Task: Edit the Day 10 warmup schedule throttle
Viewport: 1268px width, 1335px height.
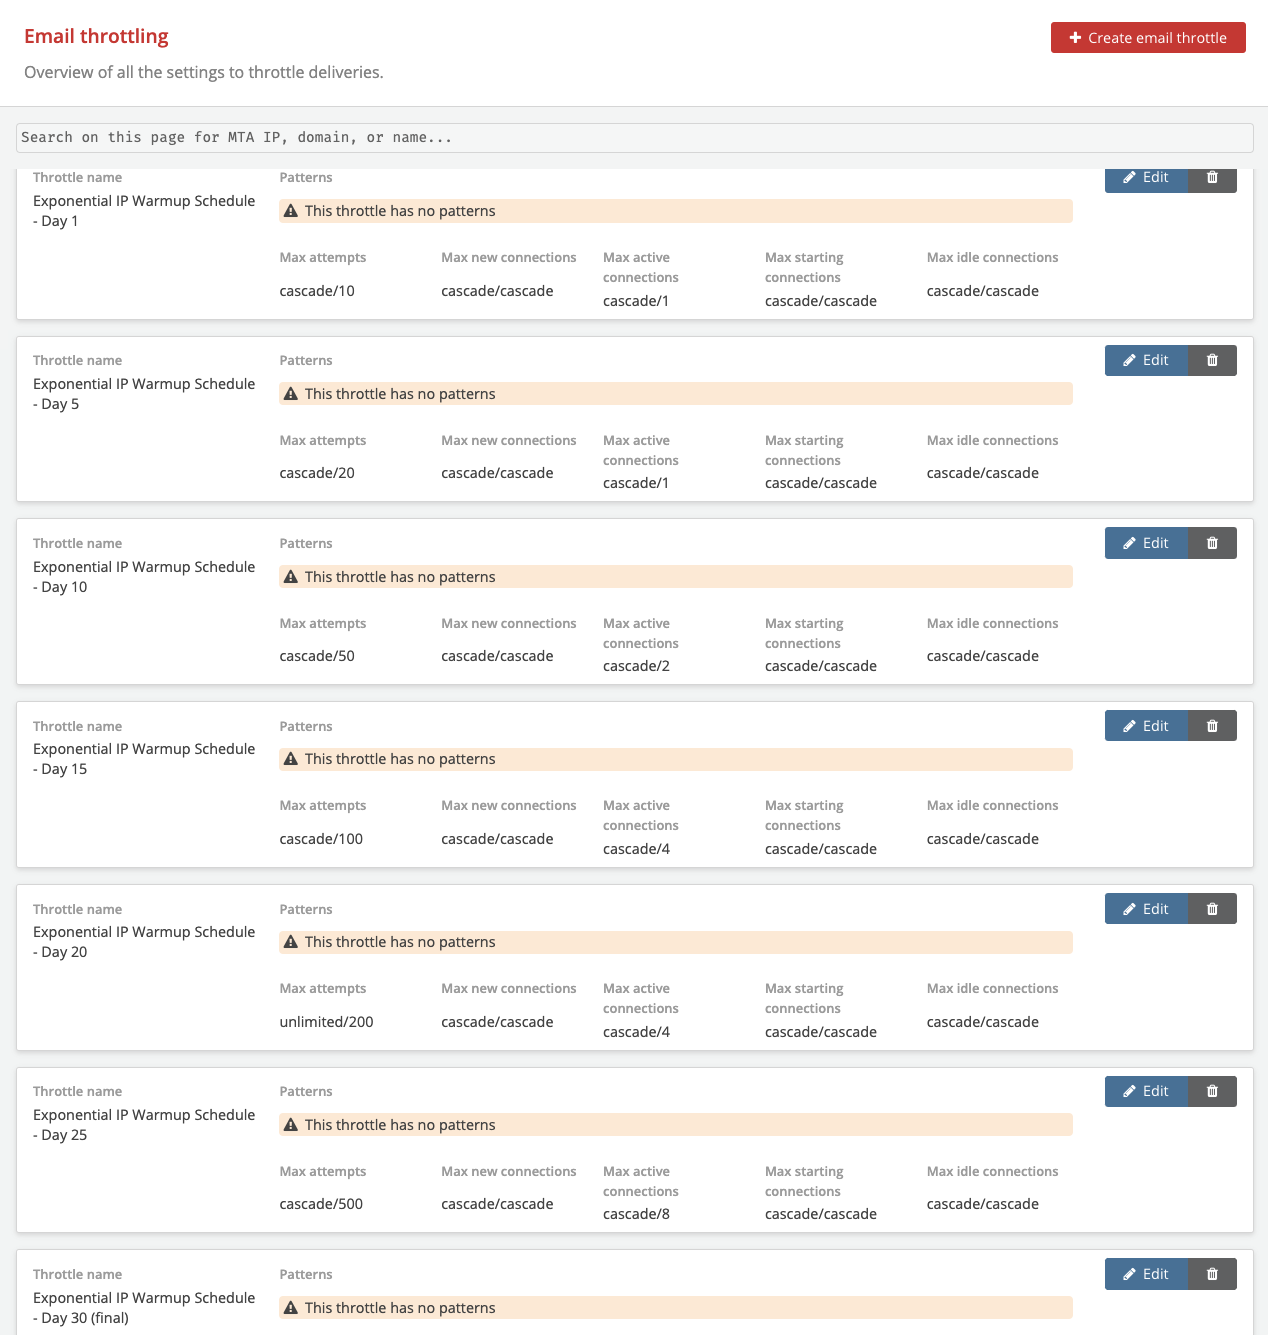Action: click(1146, 543)
